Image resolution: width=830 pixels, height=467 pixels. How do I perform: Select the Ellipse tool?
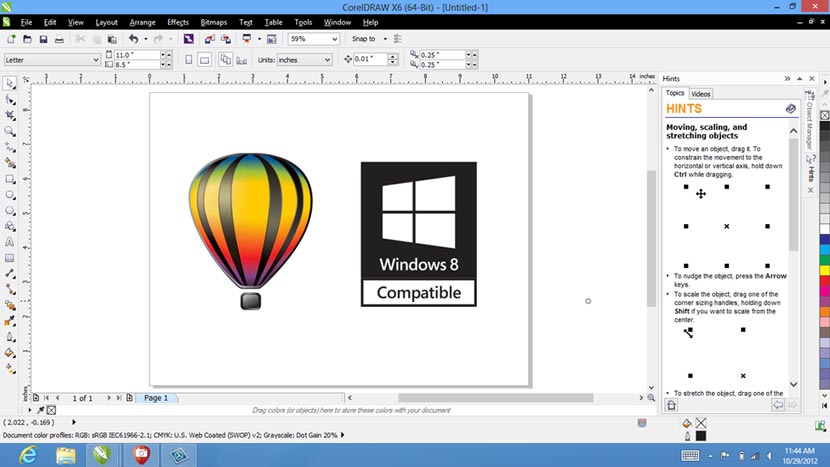coord(10,195)
